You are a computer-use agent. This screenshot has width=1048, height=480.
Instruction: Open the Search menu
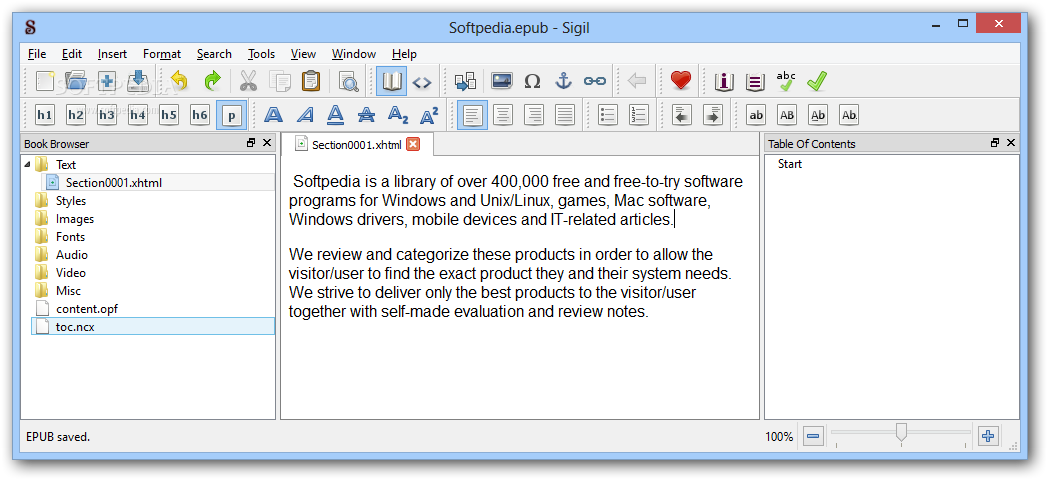214,54
